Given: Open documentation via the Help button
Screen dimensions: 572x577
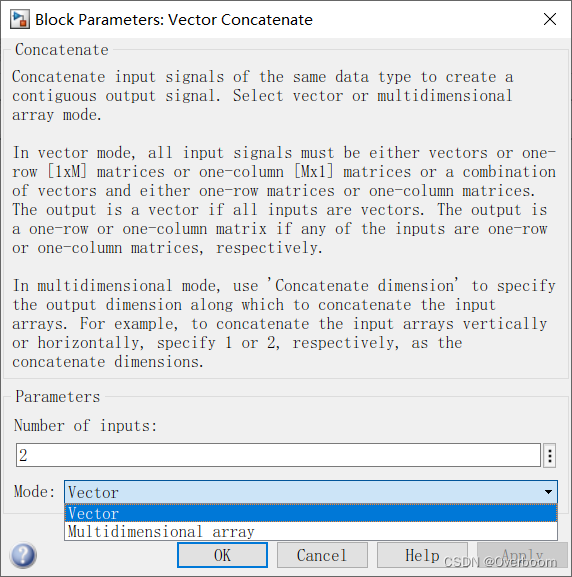Looking at the screenshot, I should coord(422,555).
